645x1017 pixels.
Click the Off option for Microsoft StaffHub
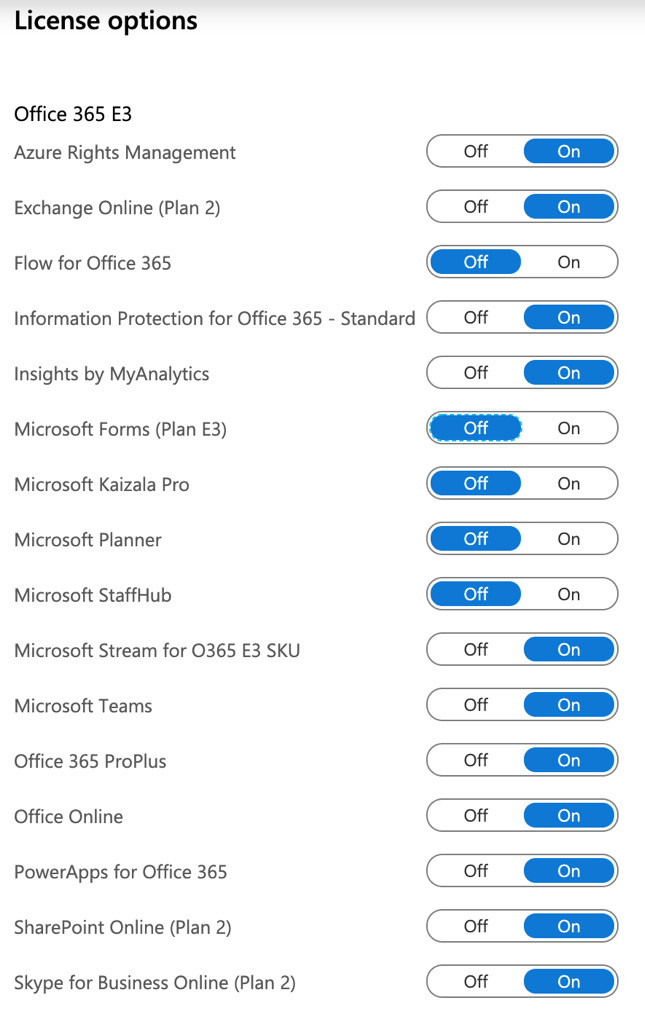click(475, 594)
